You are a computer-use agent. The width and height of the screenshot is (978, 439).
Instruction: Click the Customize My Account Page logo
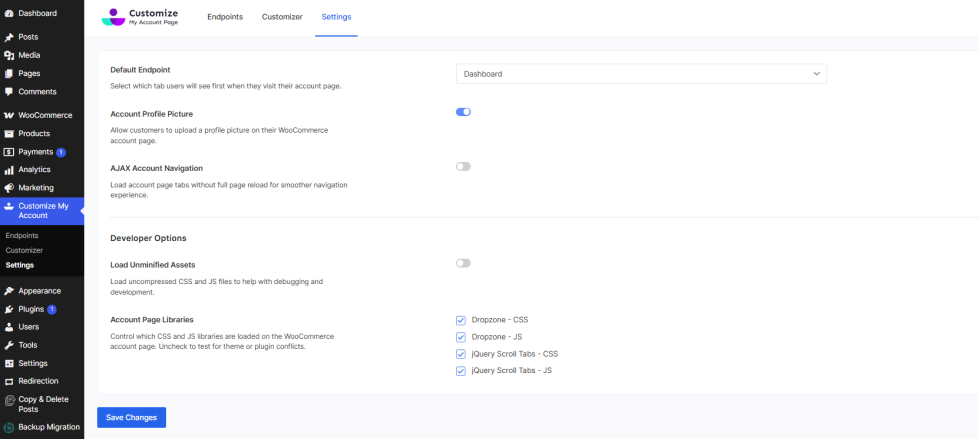pyautogui.click(x=141, y=17)
